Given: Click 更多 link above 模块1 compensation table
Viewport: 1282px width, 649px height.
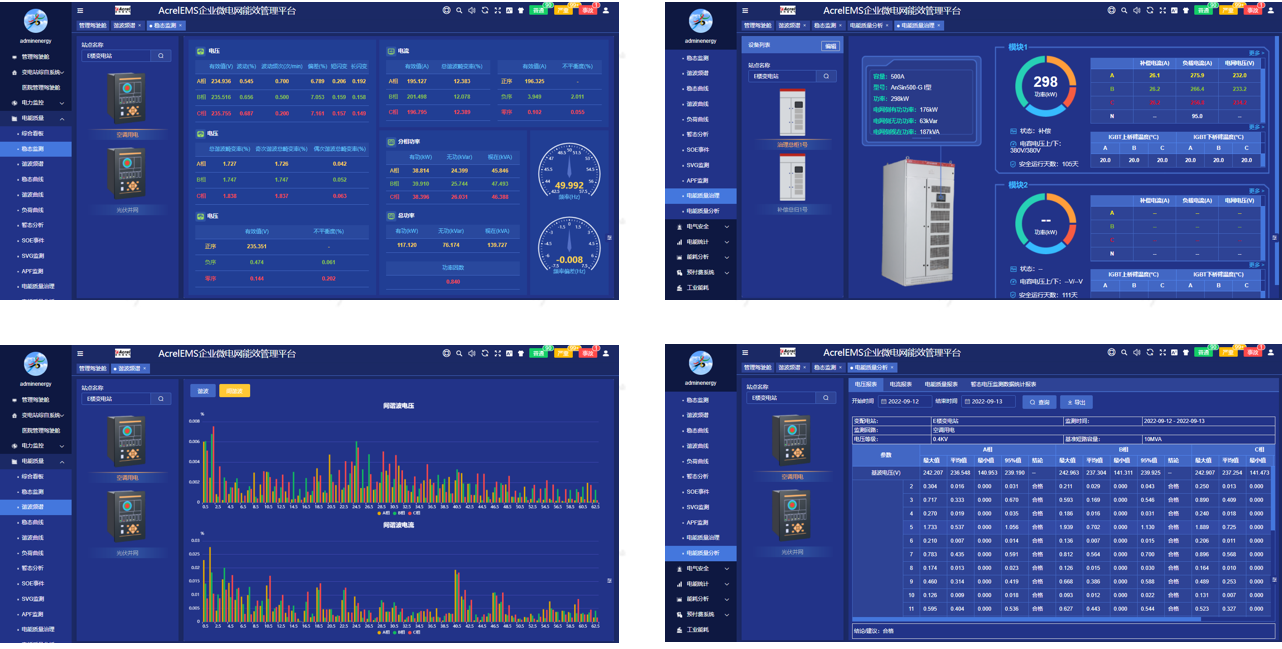Looking at the screenshot, I should tap(1255, 52).
